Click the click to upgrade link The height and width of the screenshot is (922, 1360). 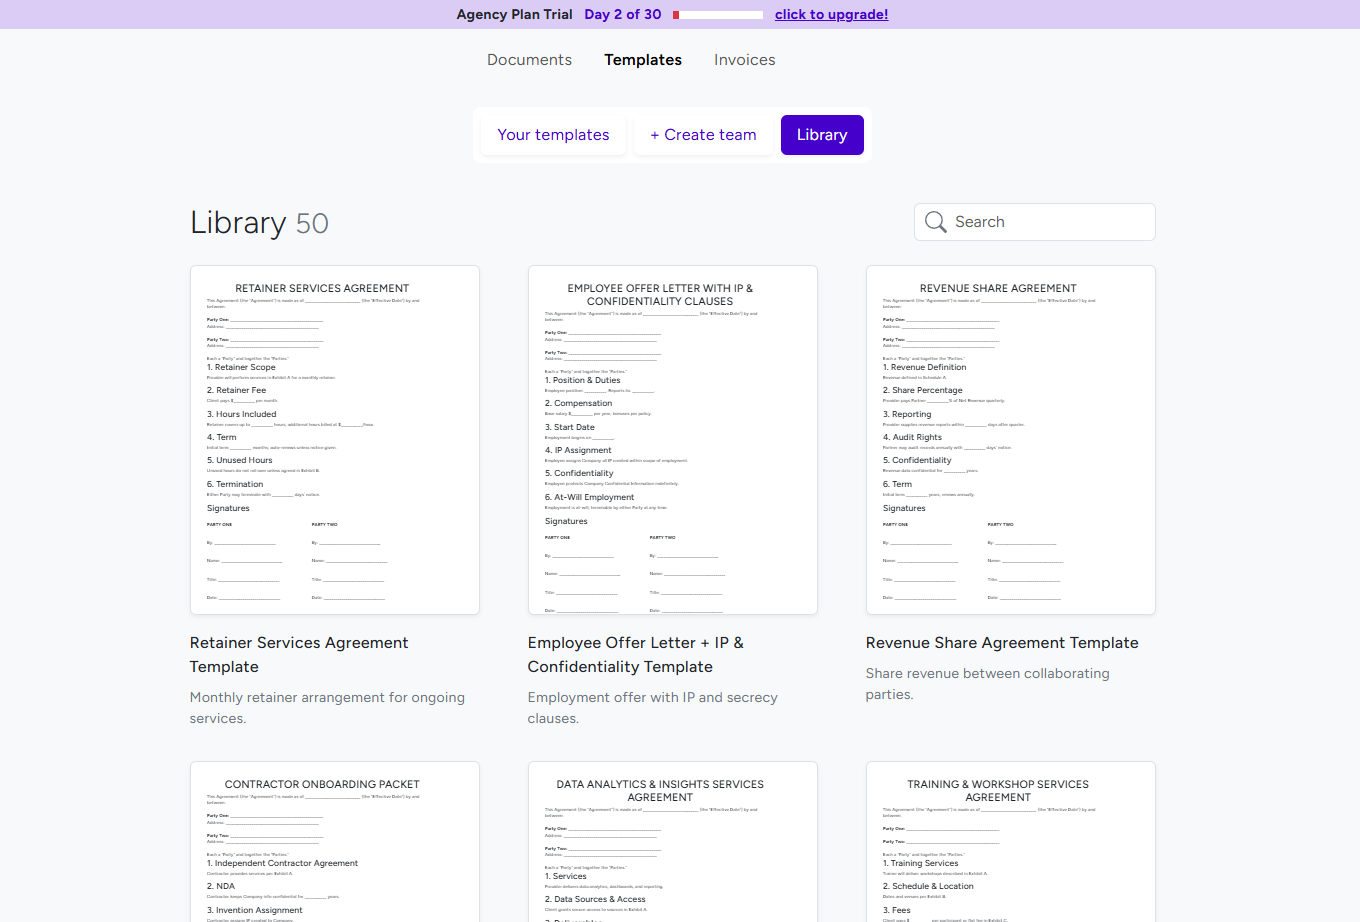(831, 14)
